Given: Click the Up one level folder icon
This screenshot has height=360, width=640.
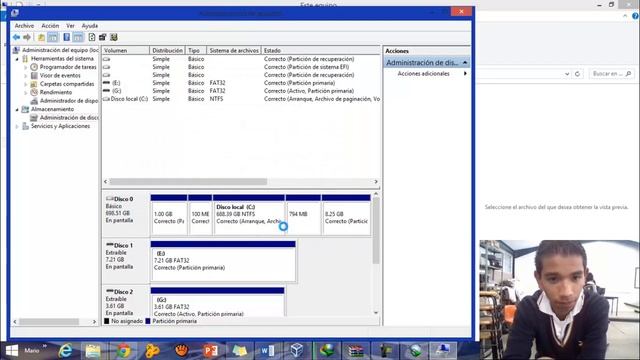Looking at the screenshot, I should pos(41,38).
